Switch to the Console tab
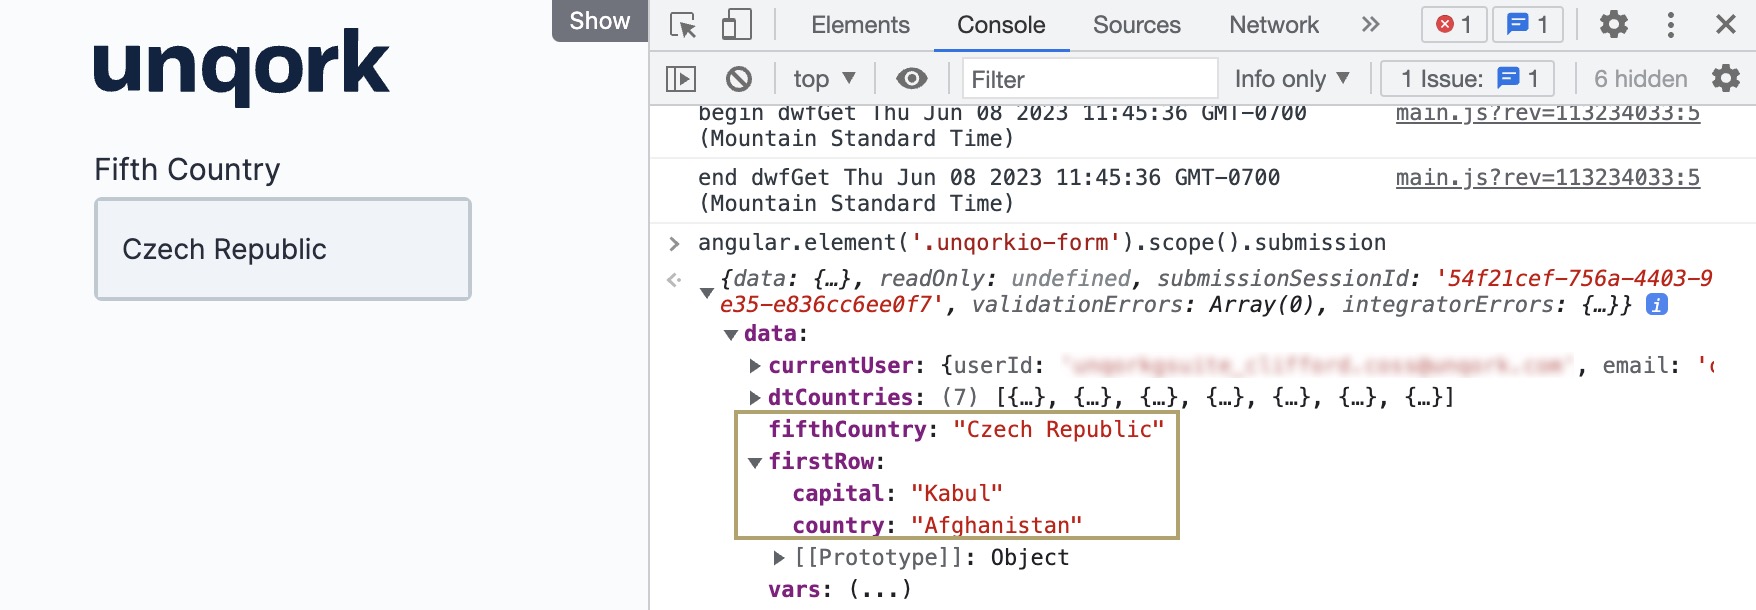The height and width of the screenshot is (610, 1756). [1001, 25]
